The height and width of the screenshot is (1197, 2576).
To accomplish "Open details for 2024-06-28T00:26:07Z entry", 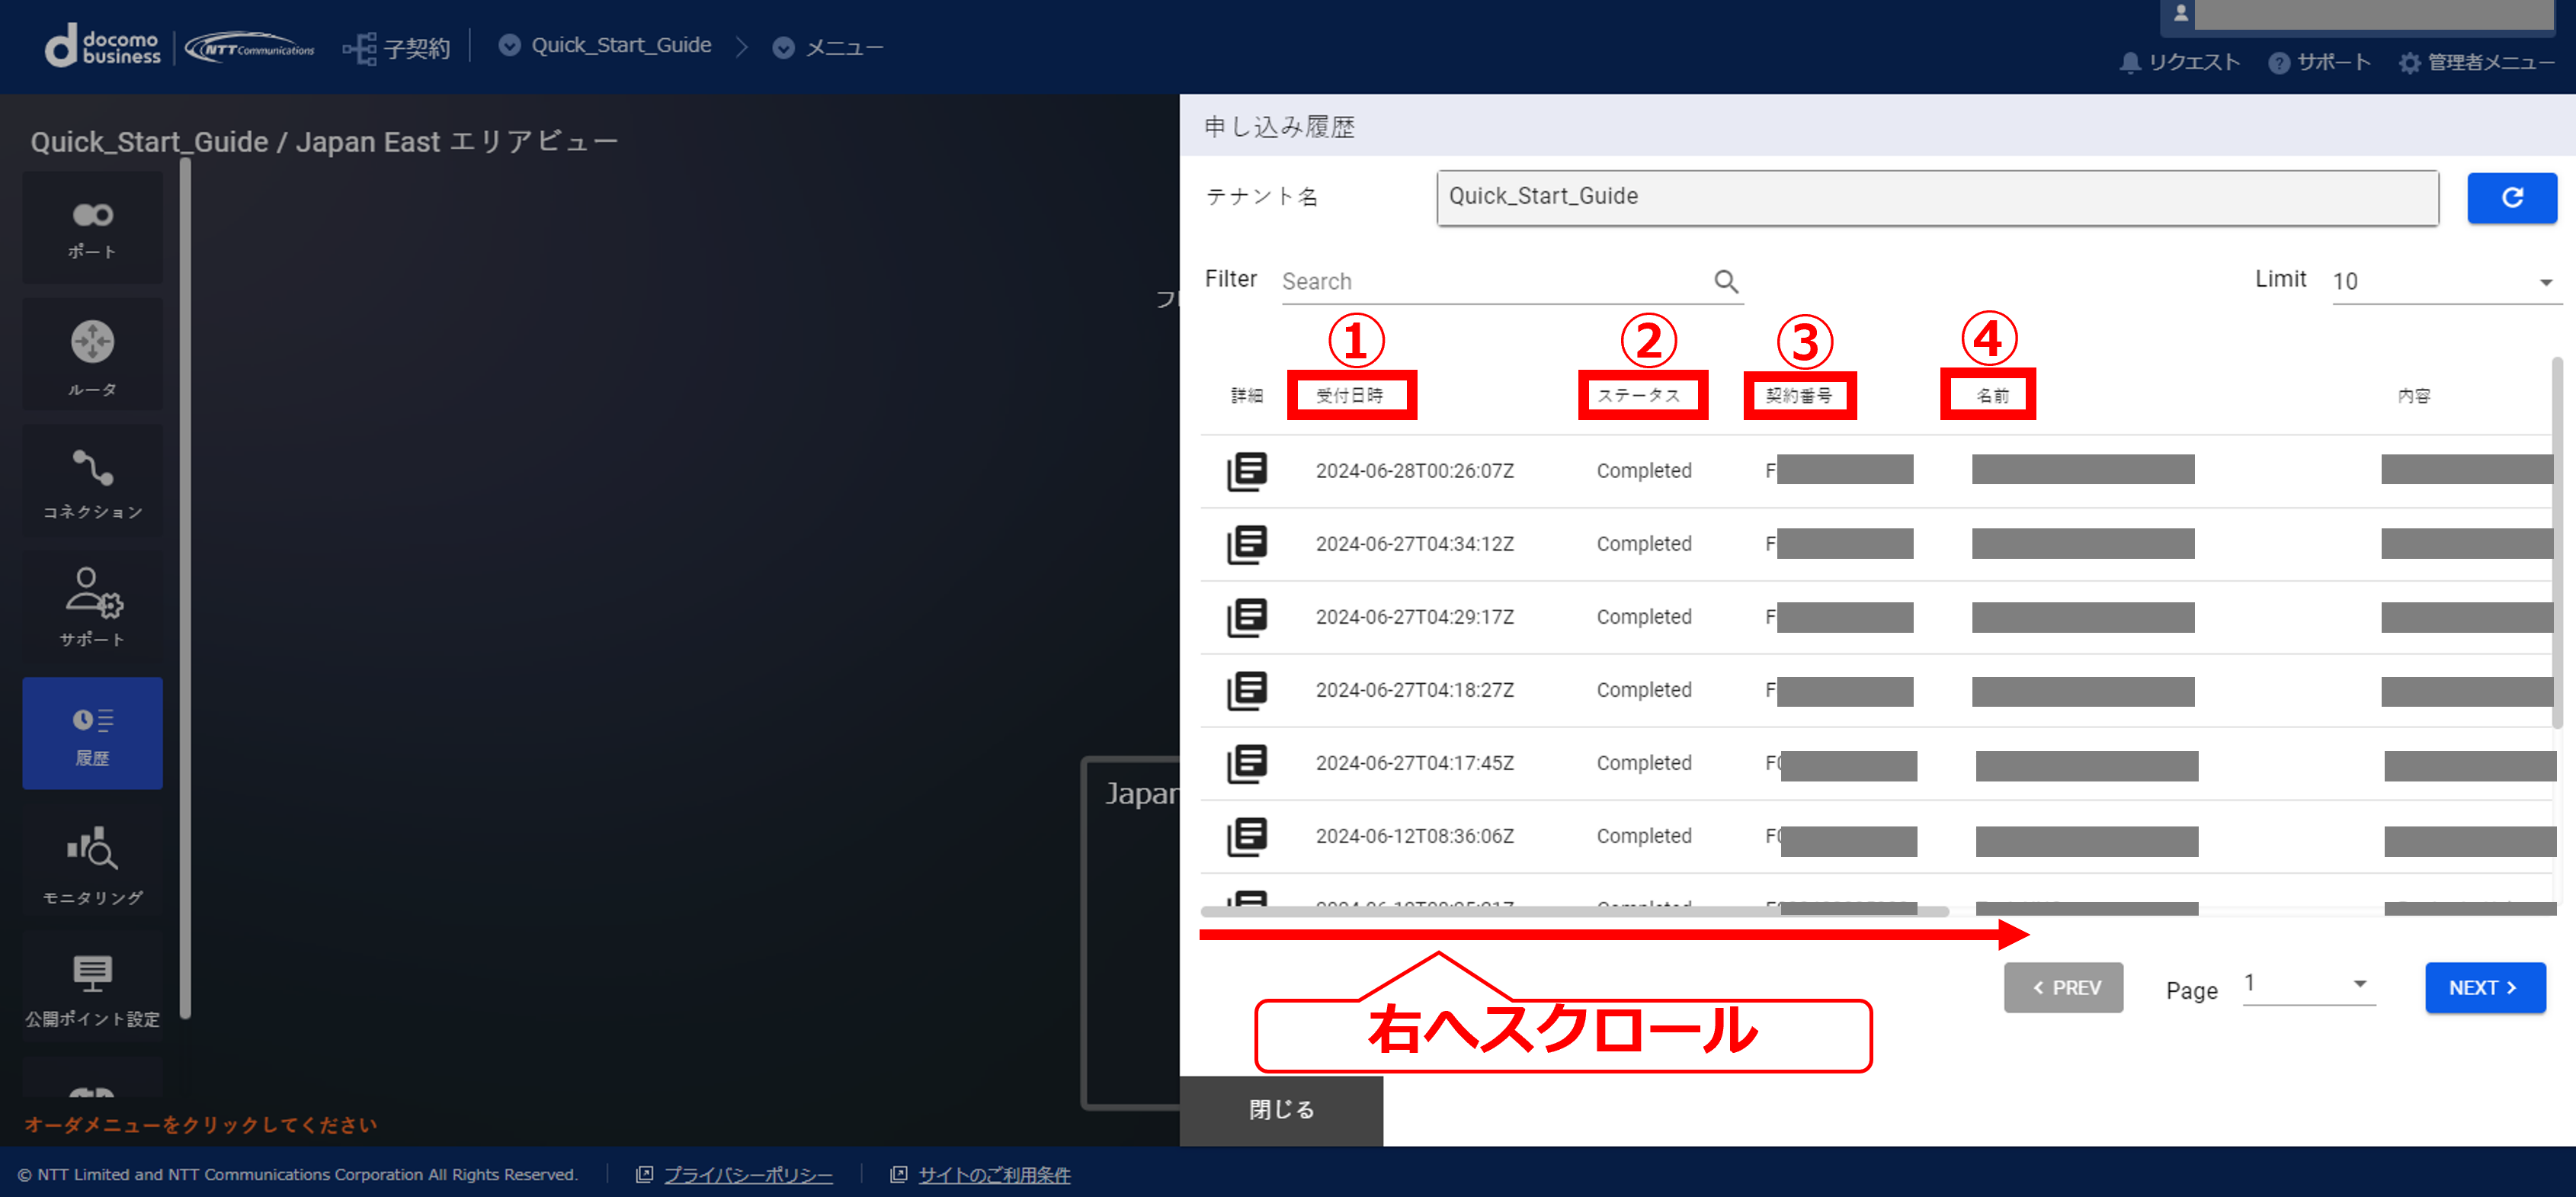I will 1246,471.
